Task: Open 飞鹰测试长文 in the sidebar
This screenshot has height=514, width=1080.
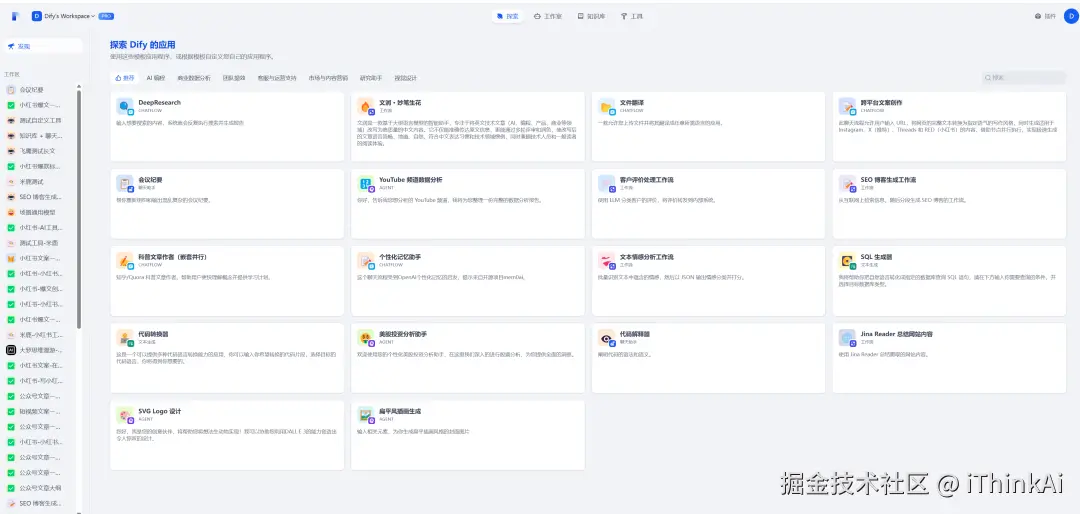Action: (x=39, y=150)
